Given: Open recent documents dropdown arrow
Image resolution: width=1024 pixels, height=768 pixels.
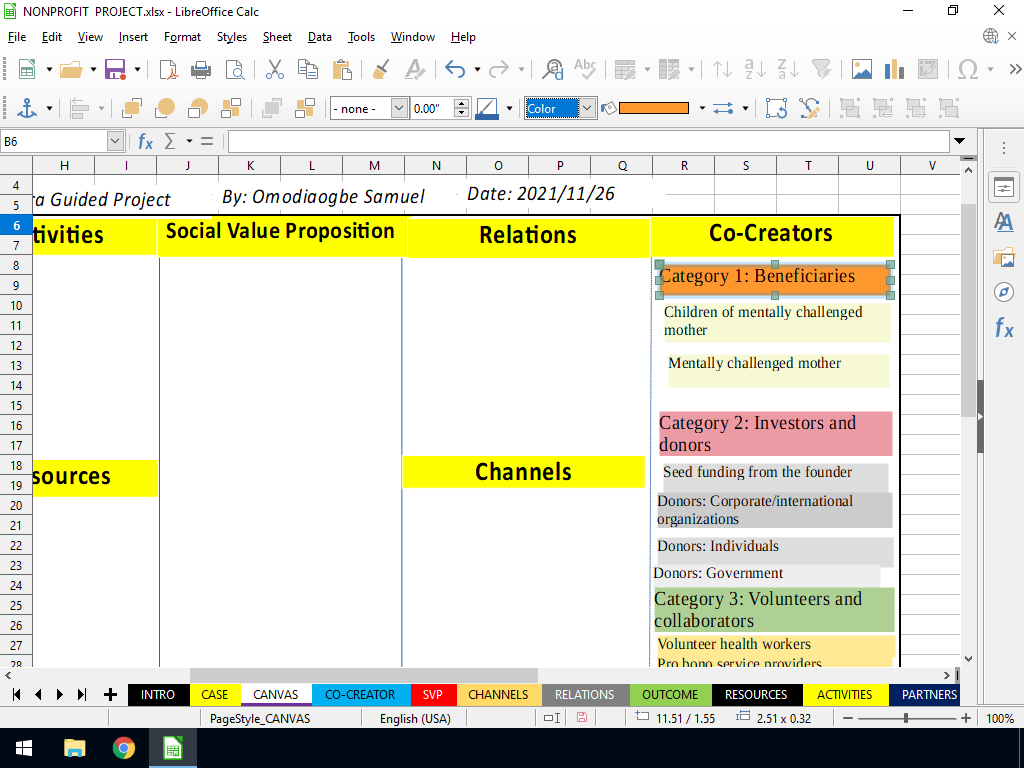Looking at the screenshot, I should (x=93, y=69).
